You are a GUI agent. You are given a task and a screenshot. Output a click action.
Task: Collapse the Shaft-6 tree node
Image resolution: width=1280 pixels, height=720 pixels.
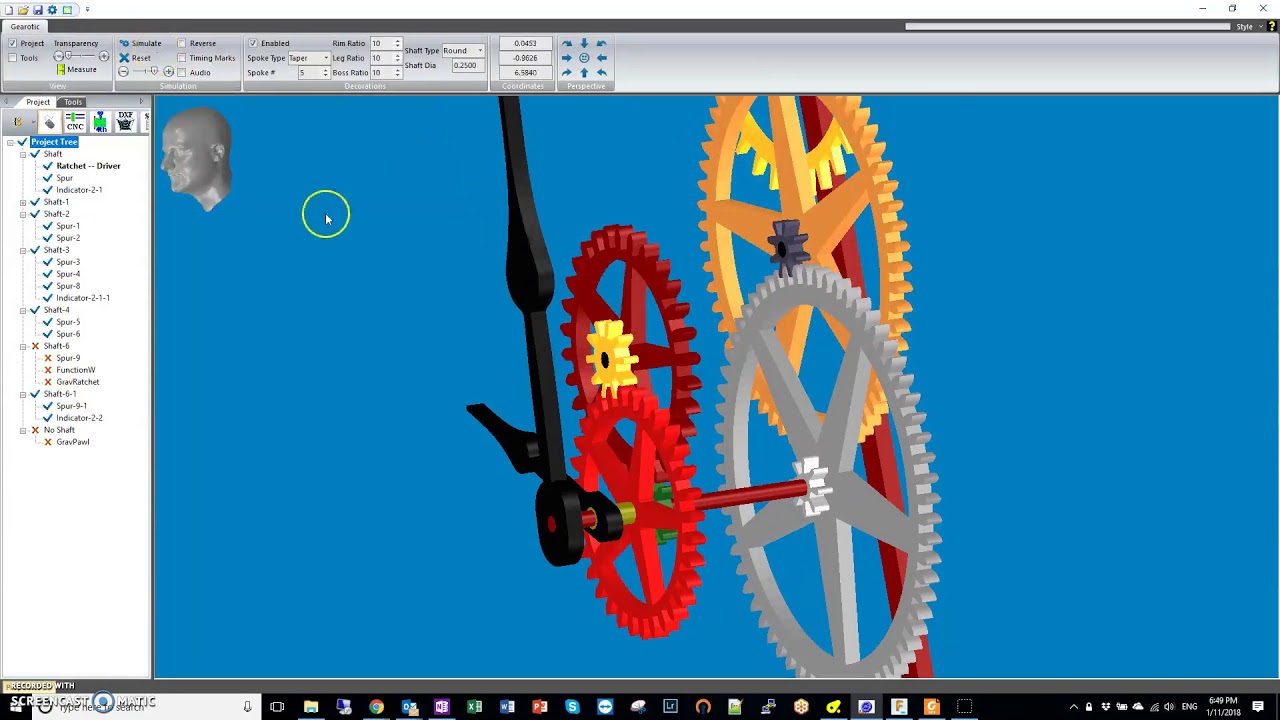23,346
